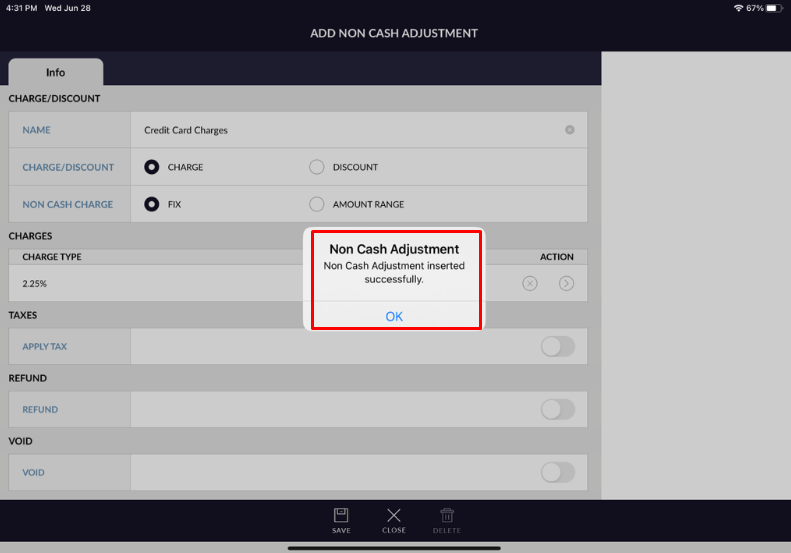Image resolution: width=791 pixels, height=553 pixels.
Task: Click the Charge Type column header
Action: (52, 257)
